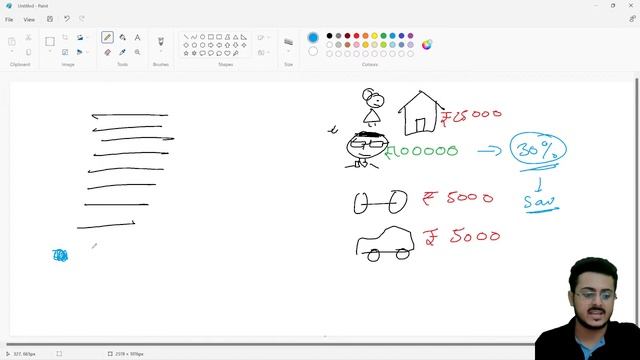Image resolution: width=640 pixels, height=360 pixels.
Task: Select the Text tool
Action: [138, 37]
